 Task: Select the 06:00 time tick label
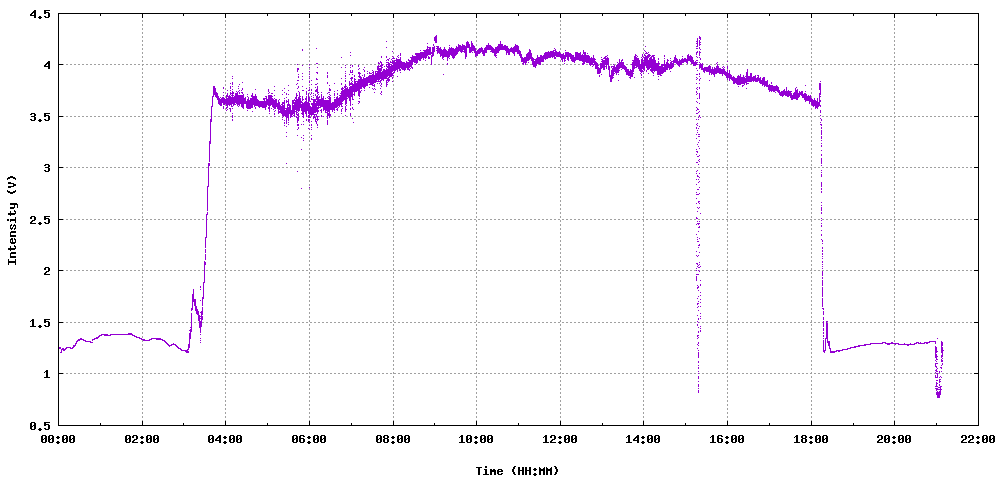[x=309, y=439]
